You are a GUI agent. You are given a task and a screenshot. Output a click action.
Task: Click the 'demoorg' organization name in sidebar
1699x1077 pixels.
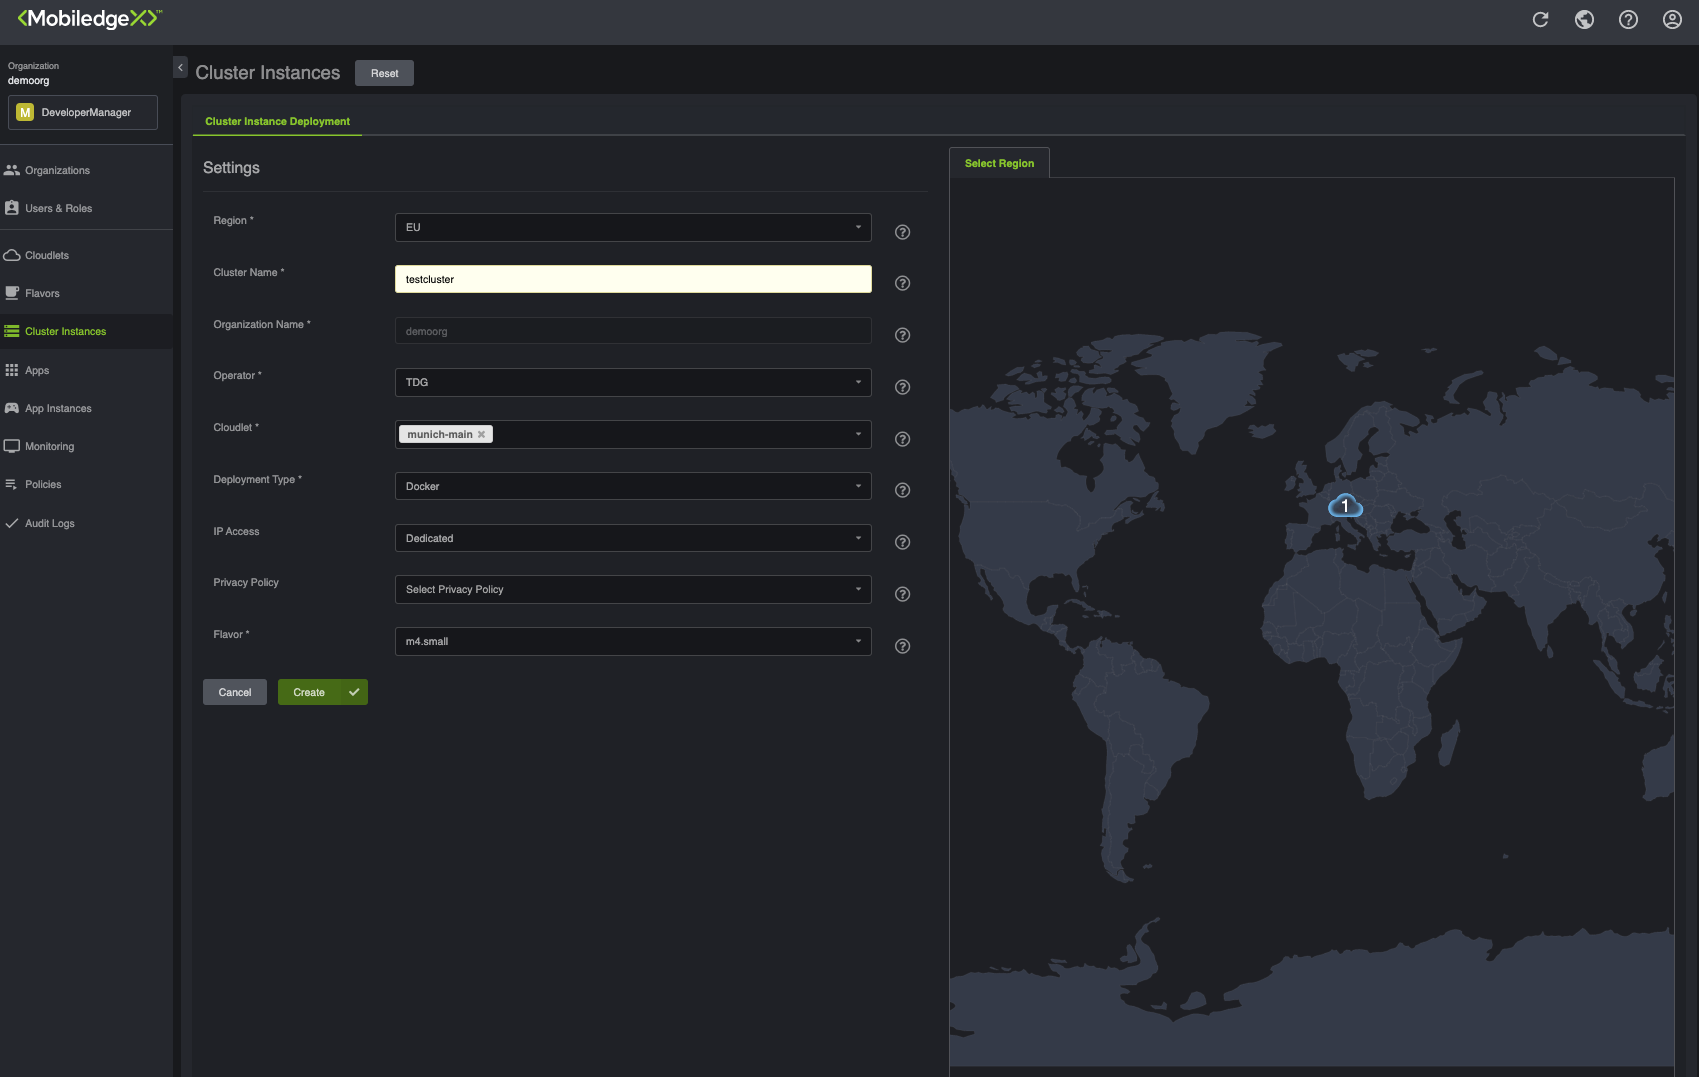point(28,80)
